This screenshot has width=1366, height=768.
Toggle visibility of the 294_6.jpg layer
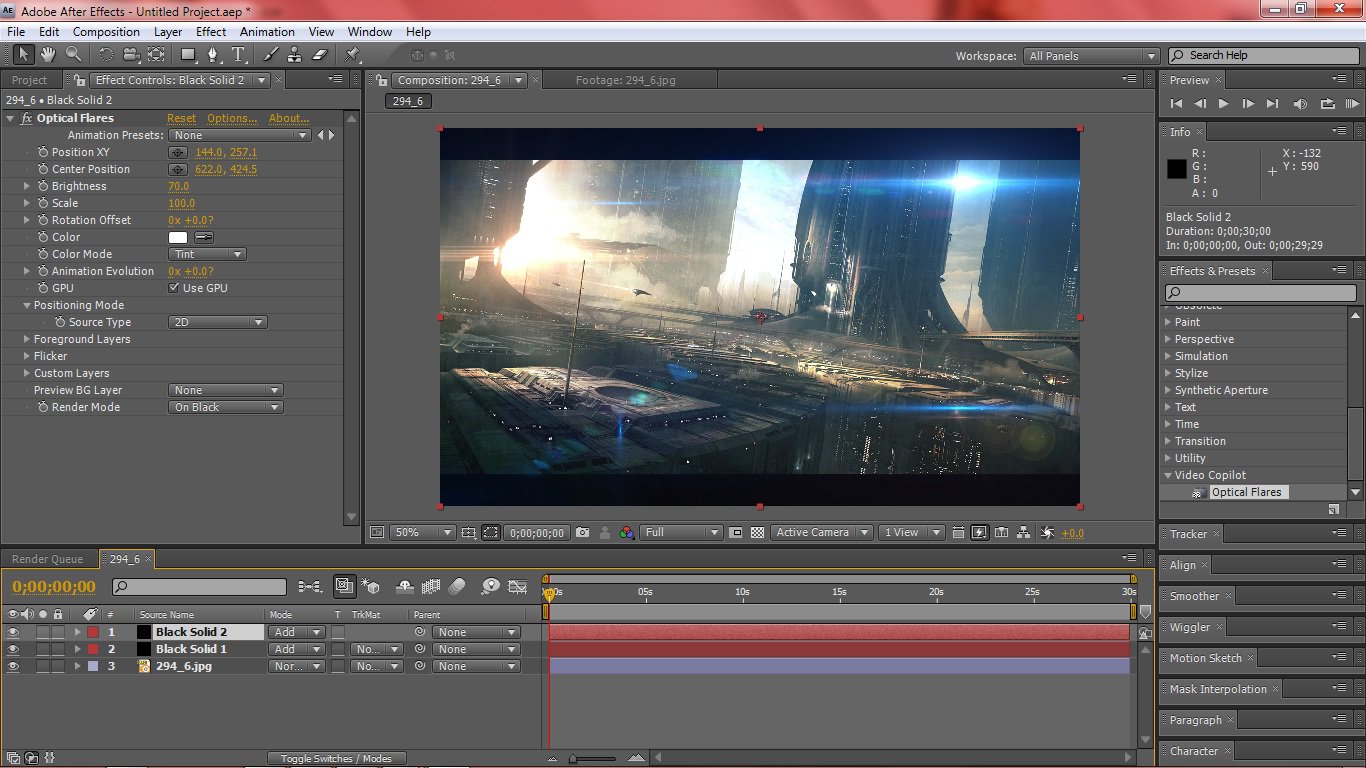(13, 666)
